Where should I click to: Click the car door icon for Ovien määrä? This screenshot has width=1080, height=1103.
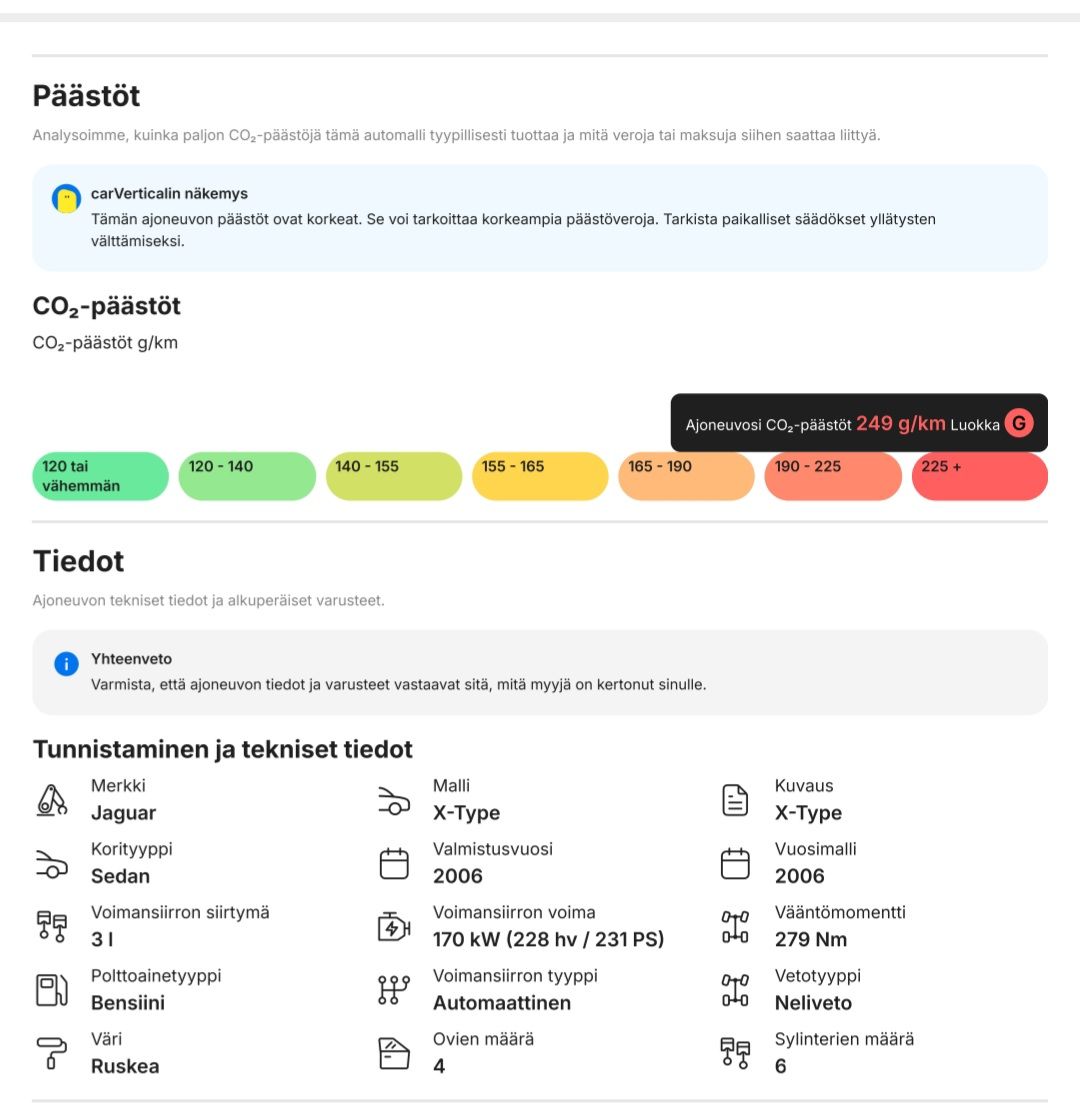(x=394, y=1053)
